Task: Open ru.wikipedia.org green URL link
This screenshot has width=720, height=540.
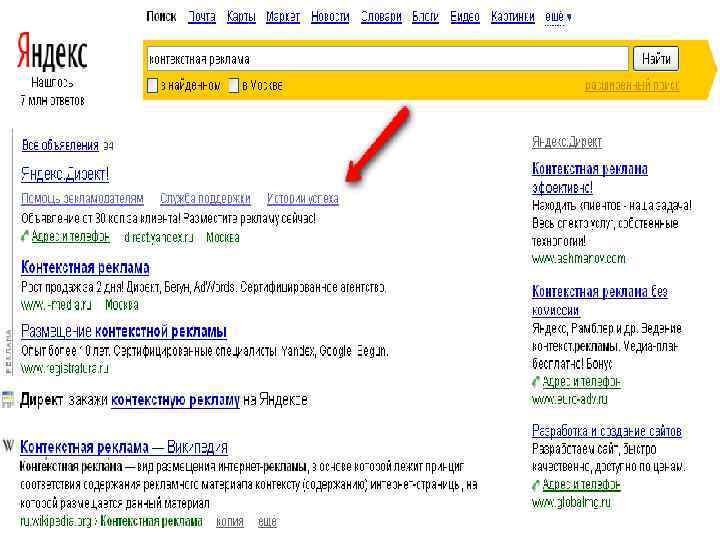Action: click(112, 522)
